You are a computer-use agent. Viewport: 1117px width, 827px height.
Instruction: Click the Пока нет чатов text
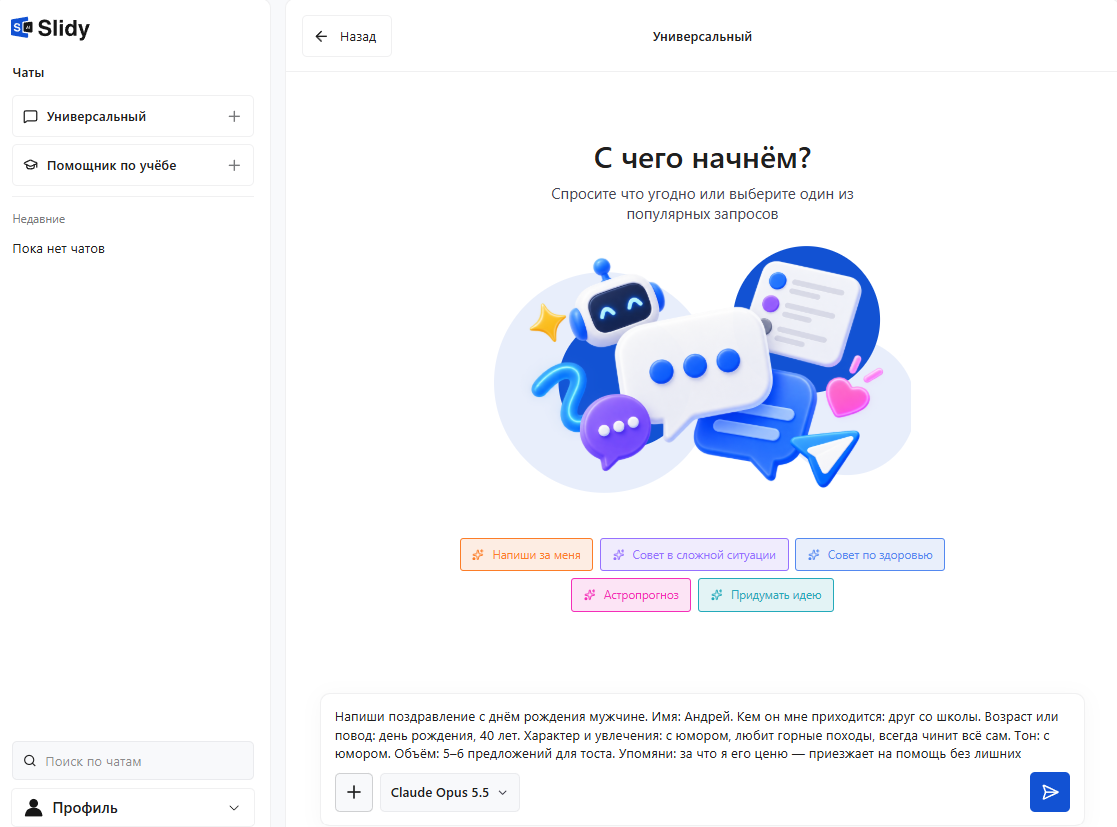(x=58, y=249)
